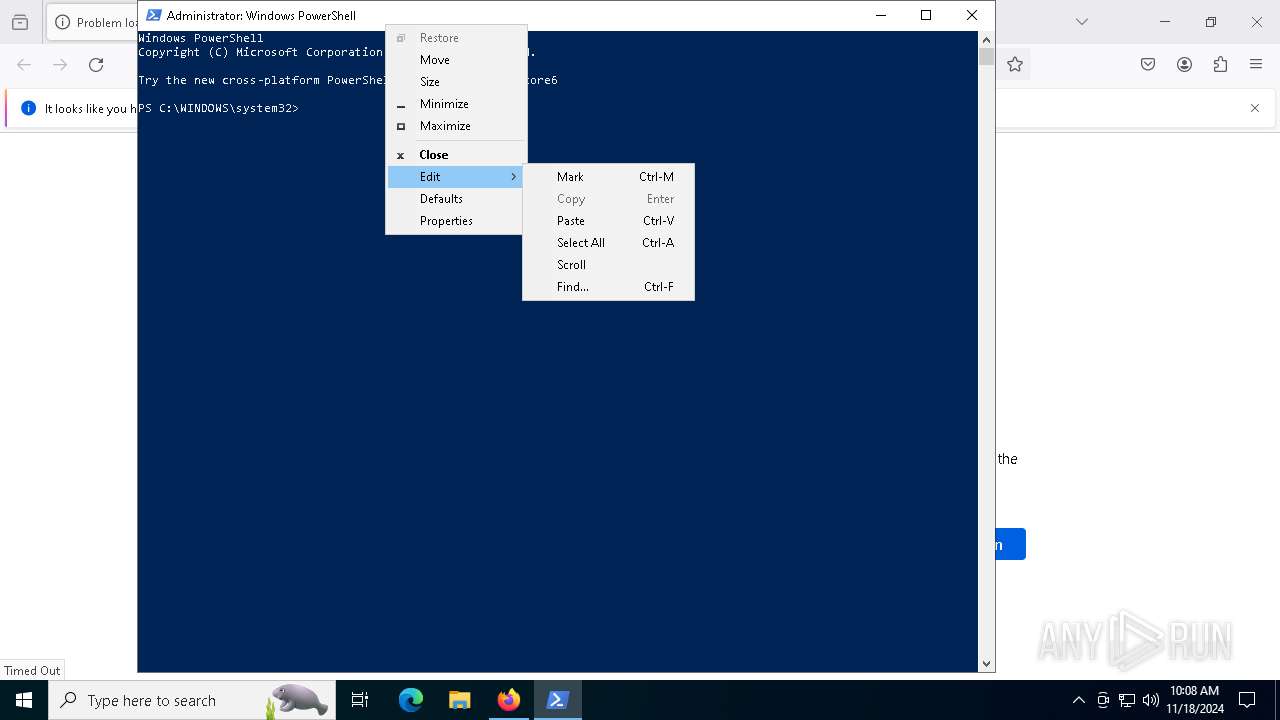Viewport: 1280px width, 720px height.
Task: Expand the Edit submenu entry
Action: coord(455,177)
